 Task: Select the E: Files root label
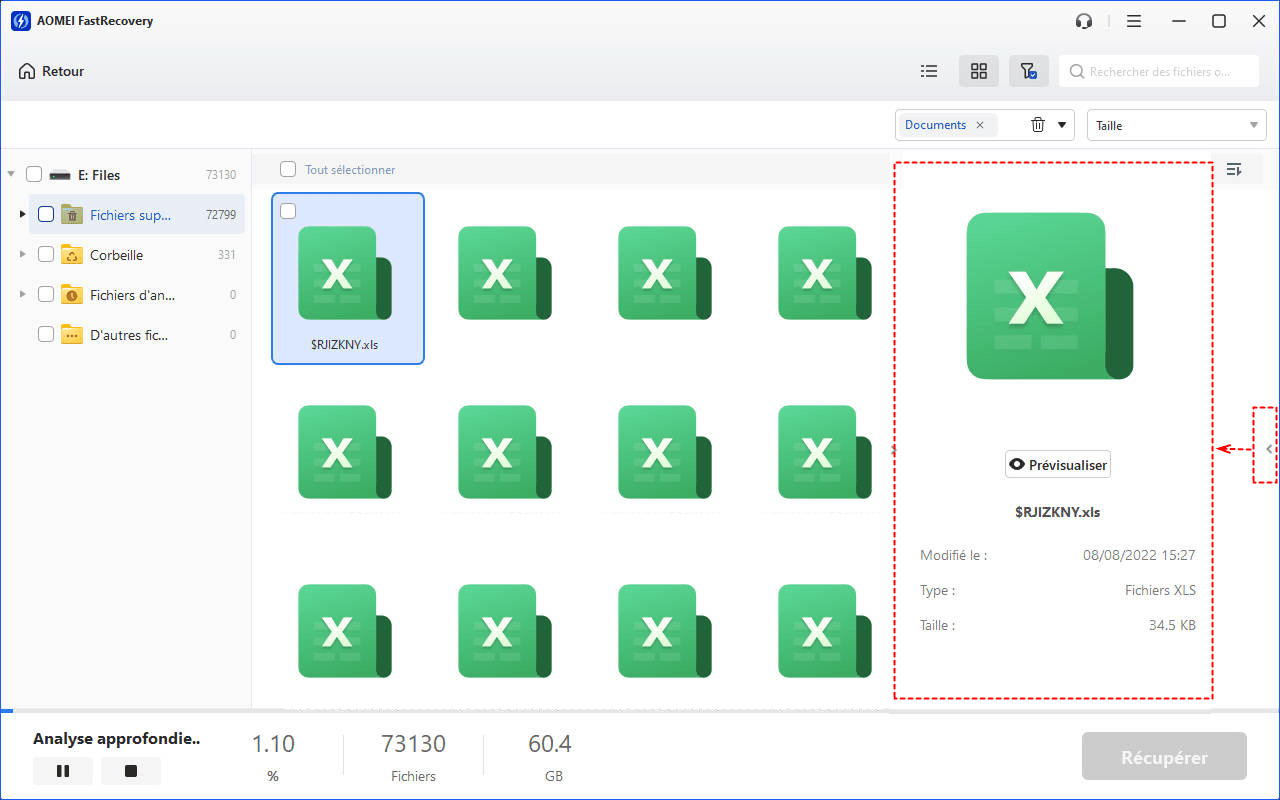pos(99,175)
